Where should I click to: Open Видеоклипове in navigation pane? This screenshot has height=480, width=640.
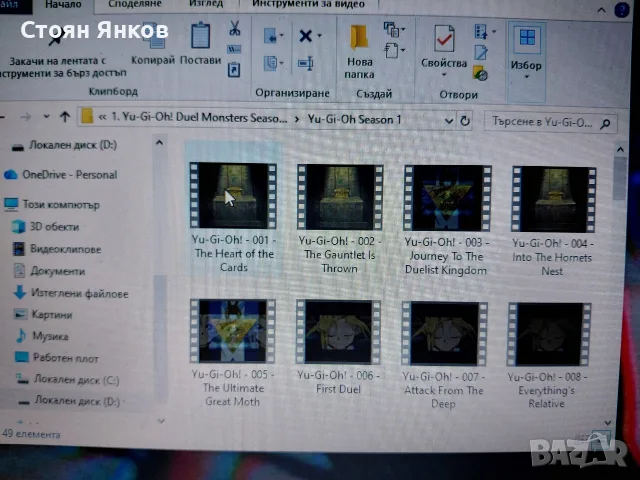coord(57,249)
